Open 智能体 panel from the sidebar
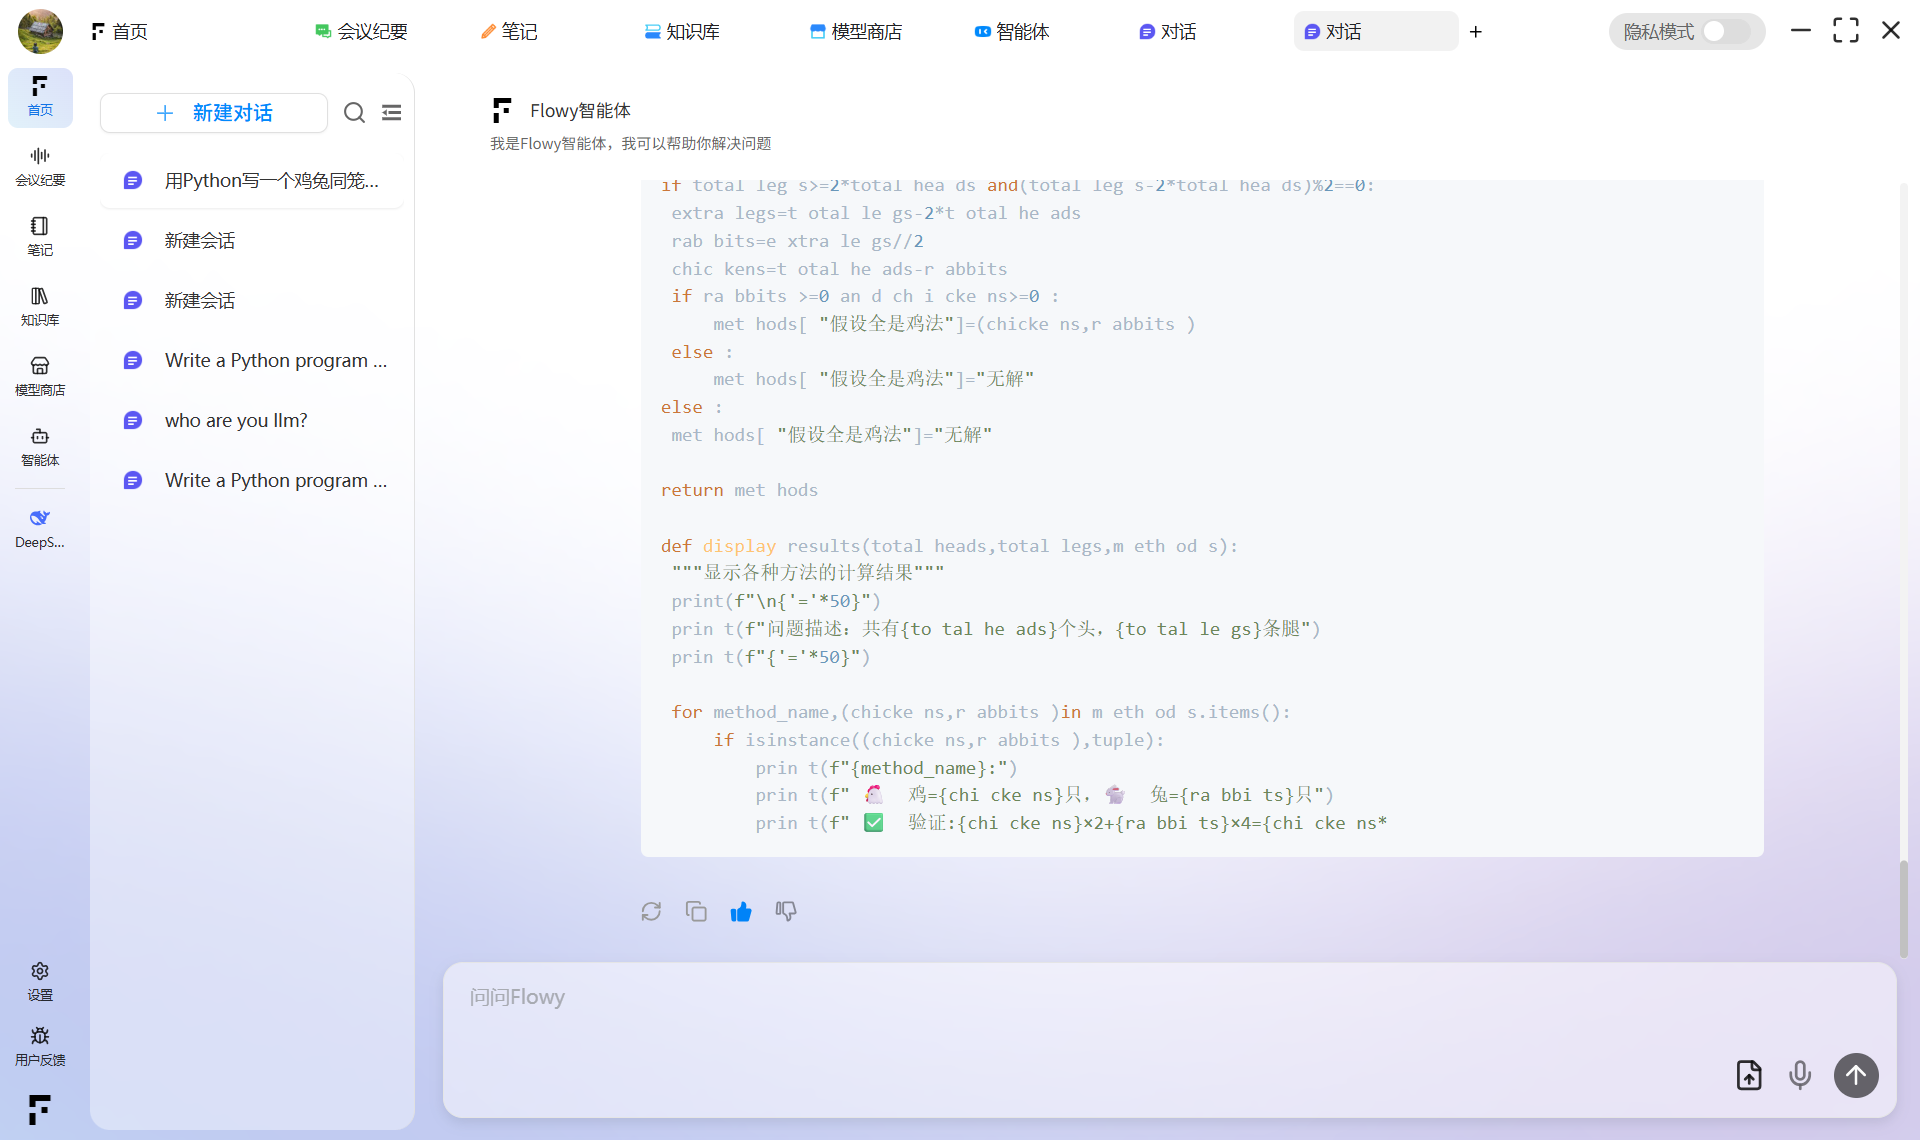Viewport: 1920px width, 1140px height. [40, 447]
